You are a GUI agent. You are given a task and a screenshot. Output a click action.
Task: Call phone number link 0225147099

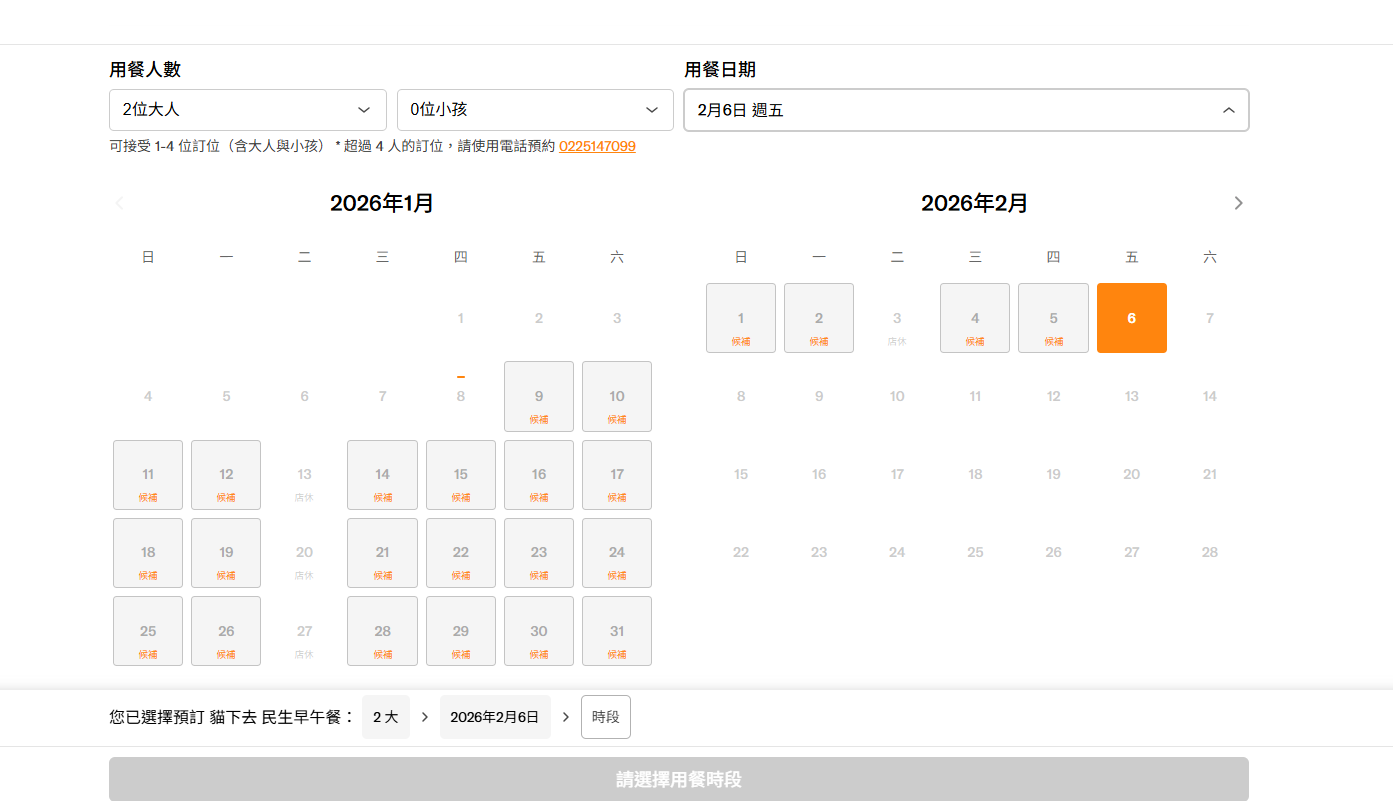(x=597, y=146)
